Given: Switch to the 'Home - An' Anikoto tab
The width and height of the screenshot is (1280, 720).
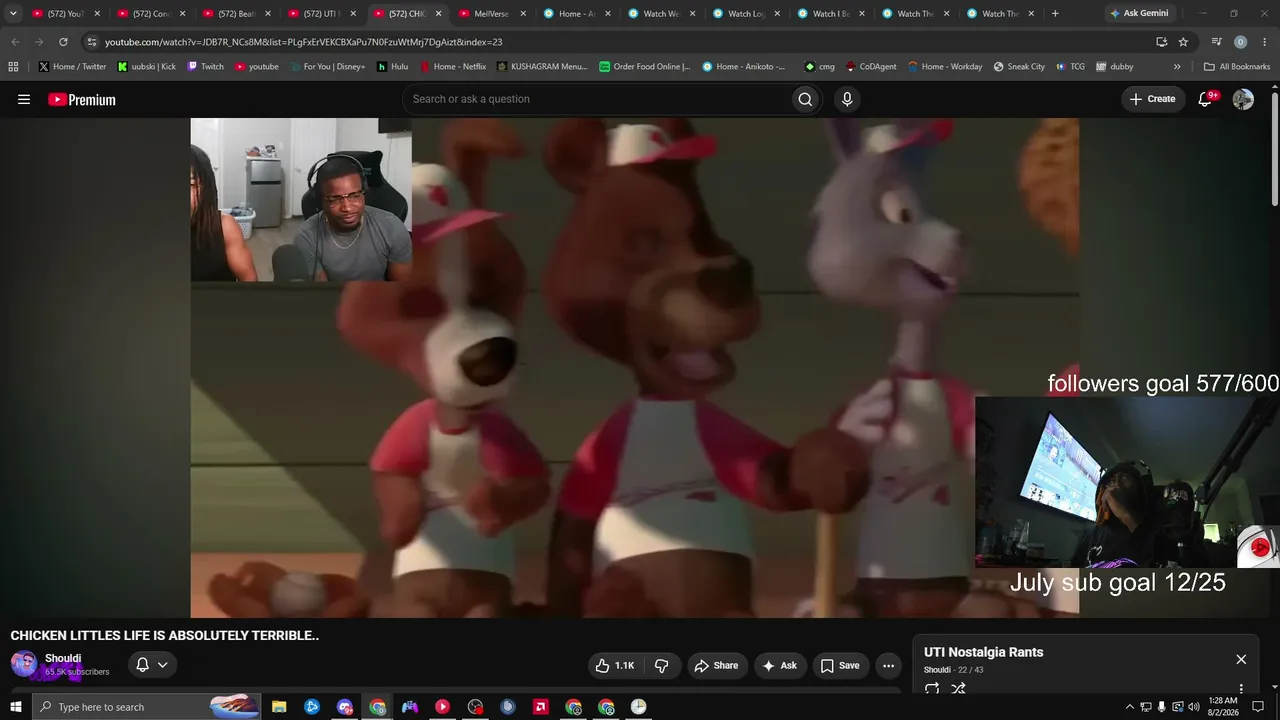Looking at the screenshot, I should (577, 14).
